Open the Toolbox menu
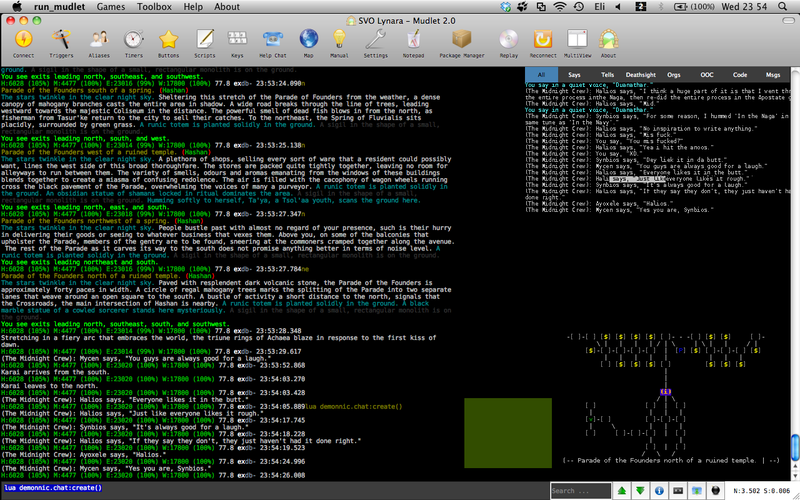The height and width of the screenshot is (500, 800). (x=154, y=7)
